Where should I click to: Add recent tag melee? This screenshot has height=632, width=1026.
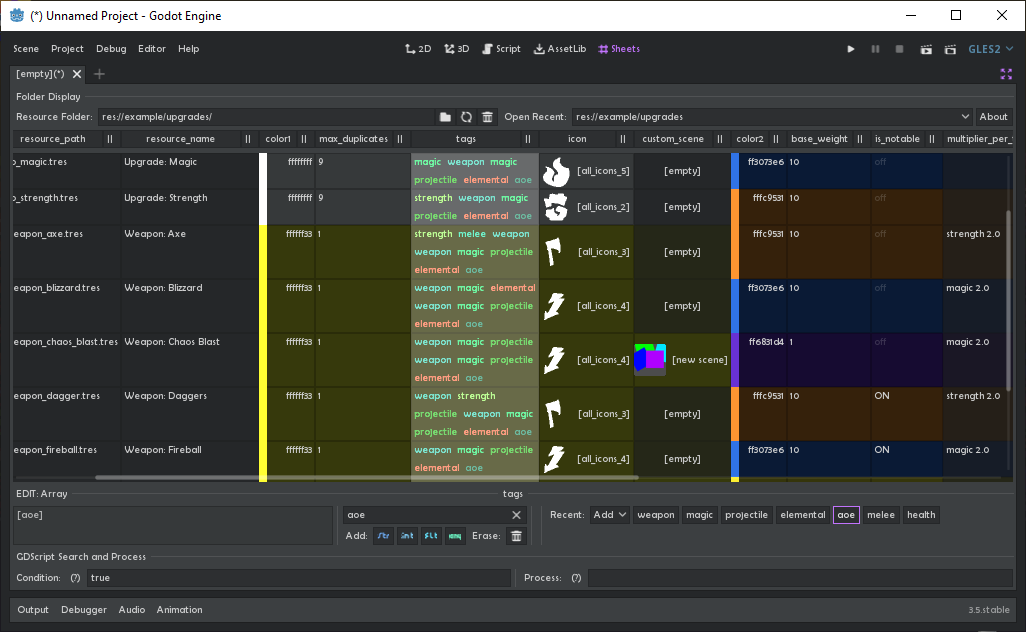pos(881,515)
